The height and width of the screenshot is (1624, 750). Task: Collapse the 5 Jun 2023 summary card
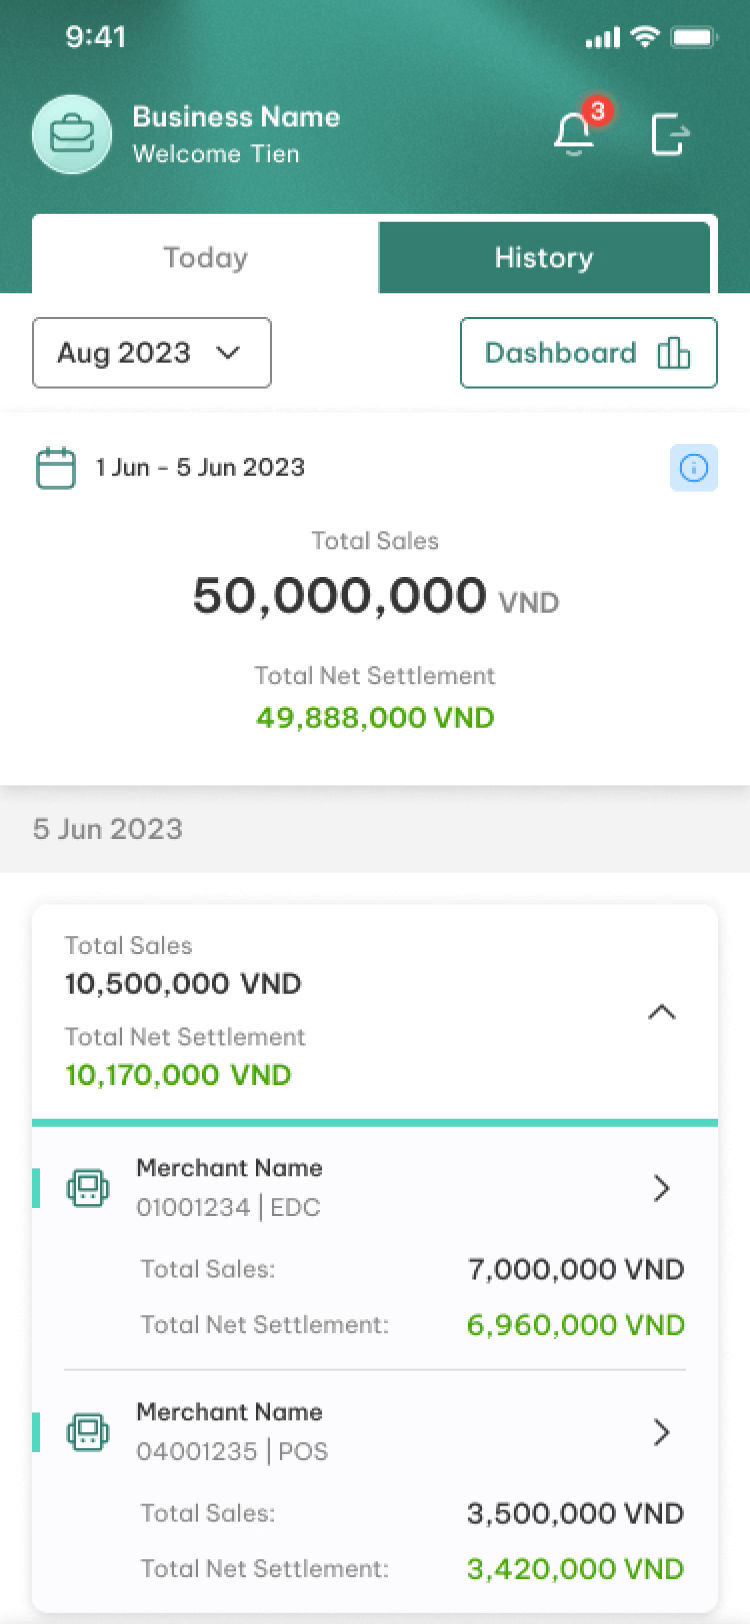pos(662,1012)
